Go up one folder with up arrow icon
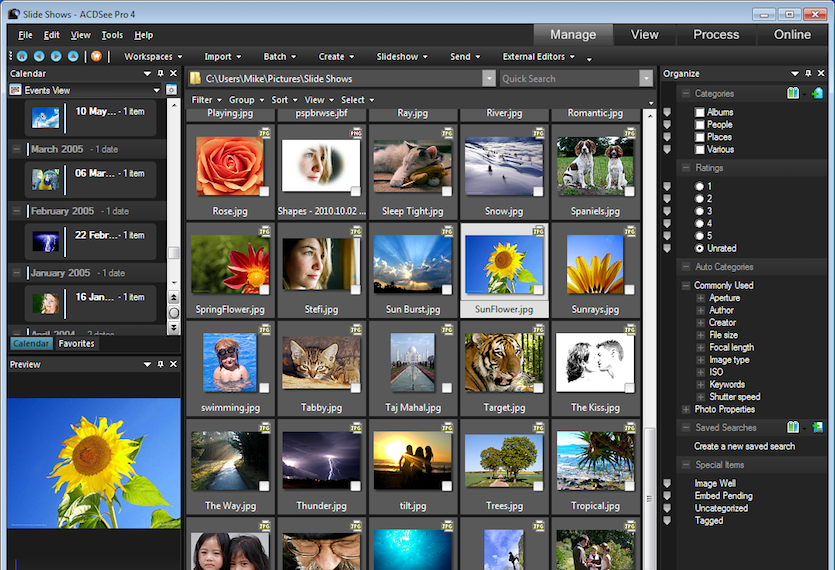 point(73,56)
